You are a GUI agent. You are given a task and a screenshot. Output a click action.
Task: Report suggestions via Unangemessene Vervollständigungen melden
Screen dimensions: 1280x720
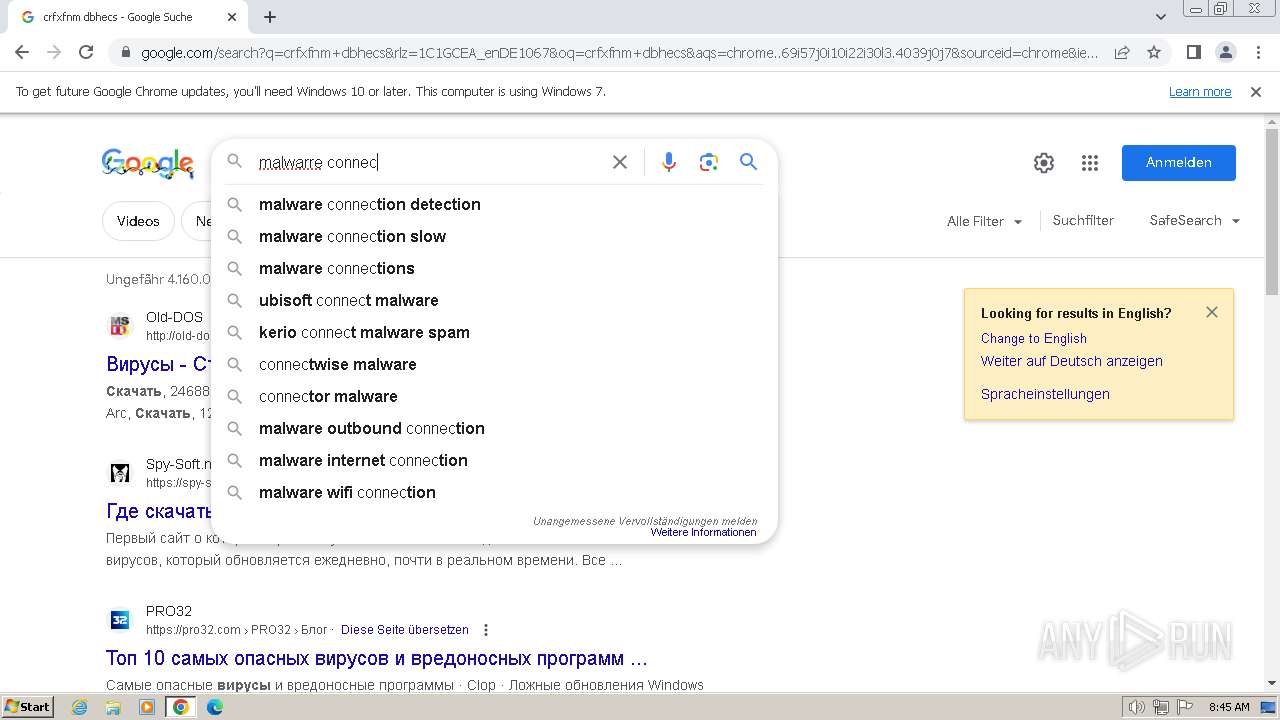point(645,521)
